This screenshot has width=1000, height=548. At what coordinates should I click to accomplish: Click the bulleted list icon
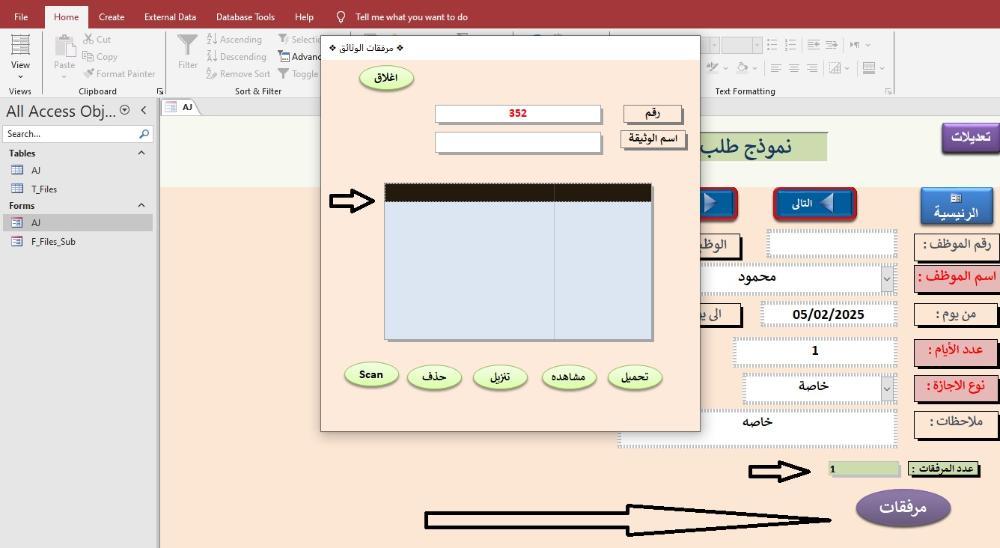click(x=771, y=45)
